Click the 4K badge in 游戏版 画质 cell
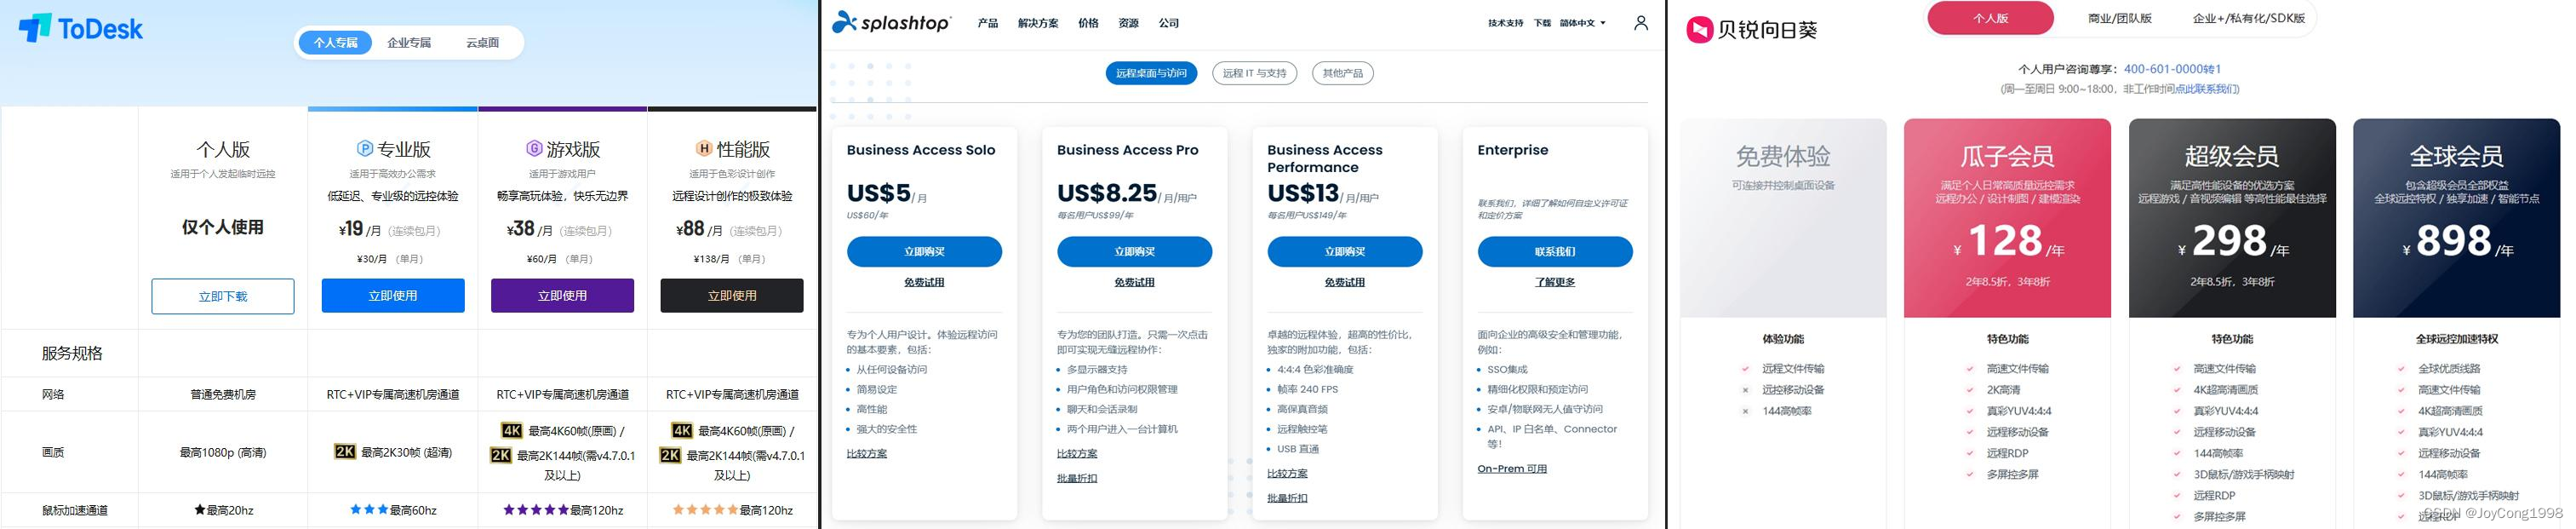2576x529 pixels. click(x=511, y=431)
